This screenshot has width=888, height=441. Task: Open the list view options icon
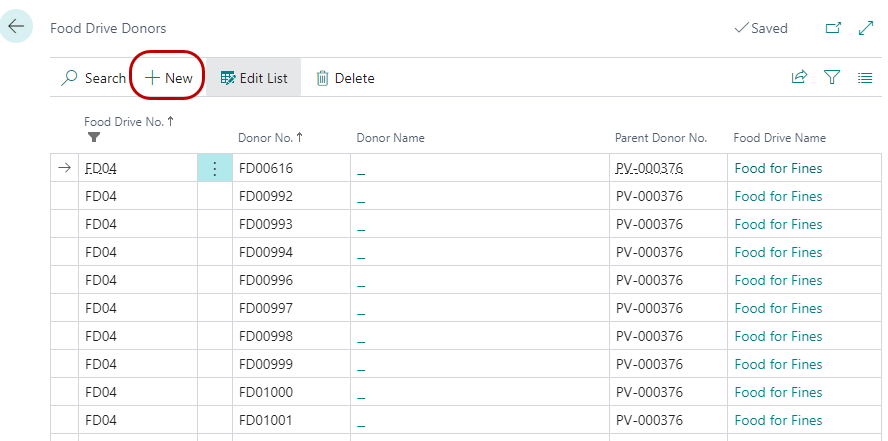pyautogui.click(x=865, y=78)
